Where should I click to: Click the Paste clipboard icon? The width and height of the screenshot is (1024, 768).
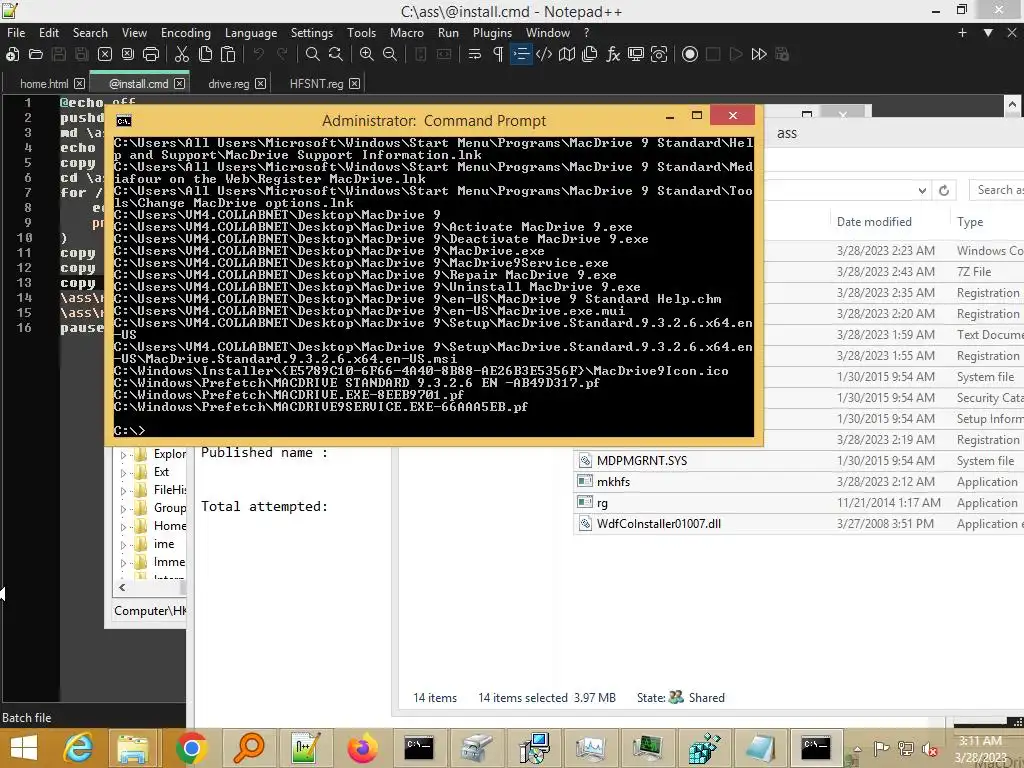coord(228,54)
